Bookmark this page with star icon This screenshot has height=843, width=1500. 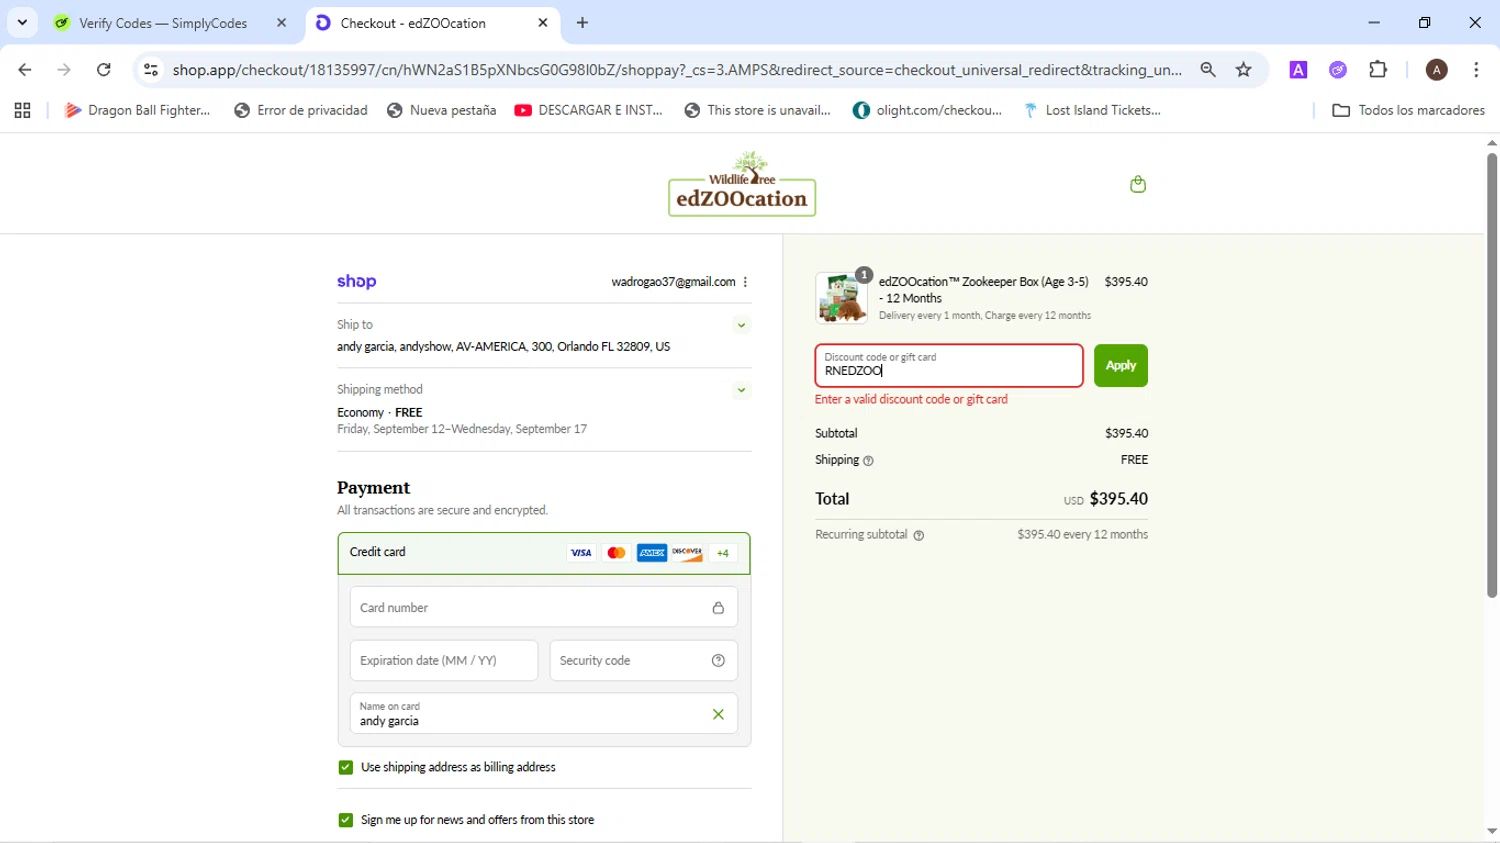1243,69
